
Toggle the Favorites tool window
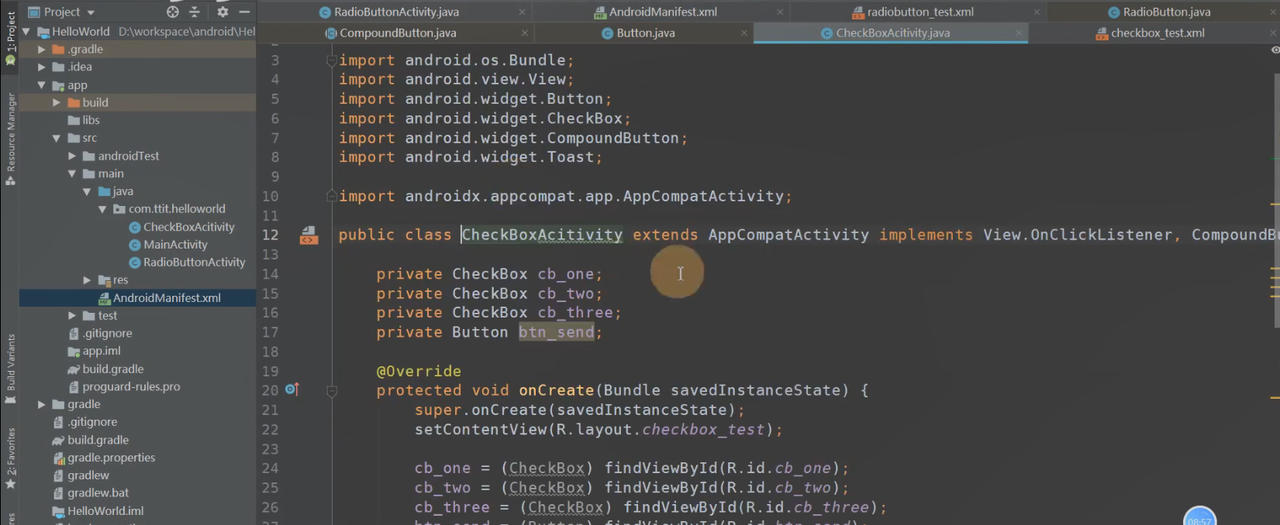point(11,455)
